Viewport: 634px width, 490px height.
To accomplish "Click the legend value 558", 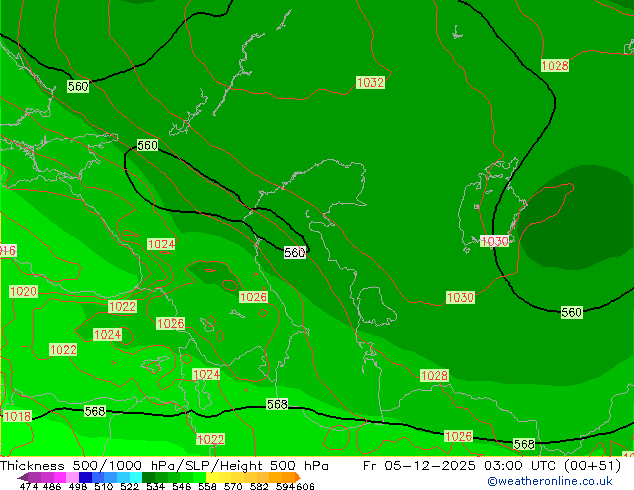I will [x=207, y=486].
